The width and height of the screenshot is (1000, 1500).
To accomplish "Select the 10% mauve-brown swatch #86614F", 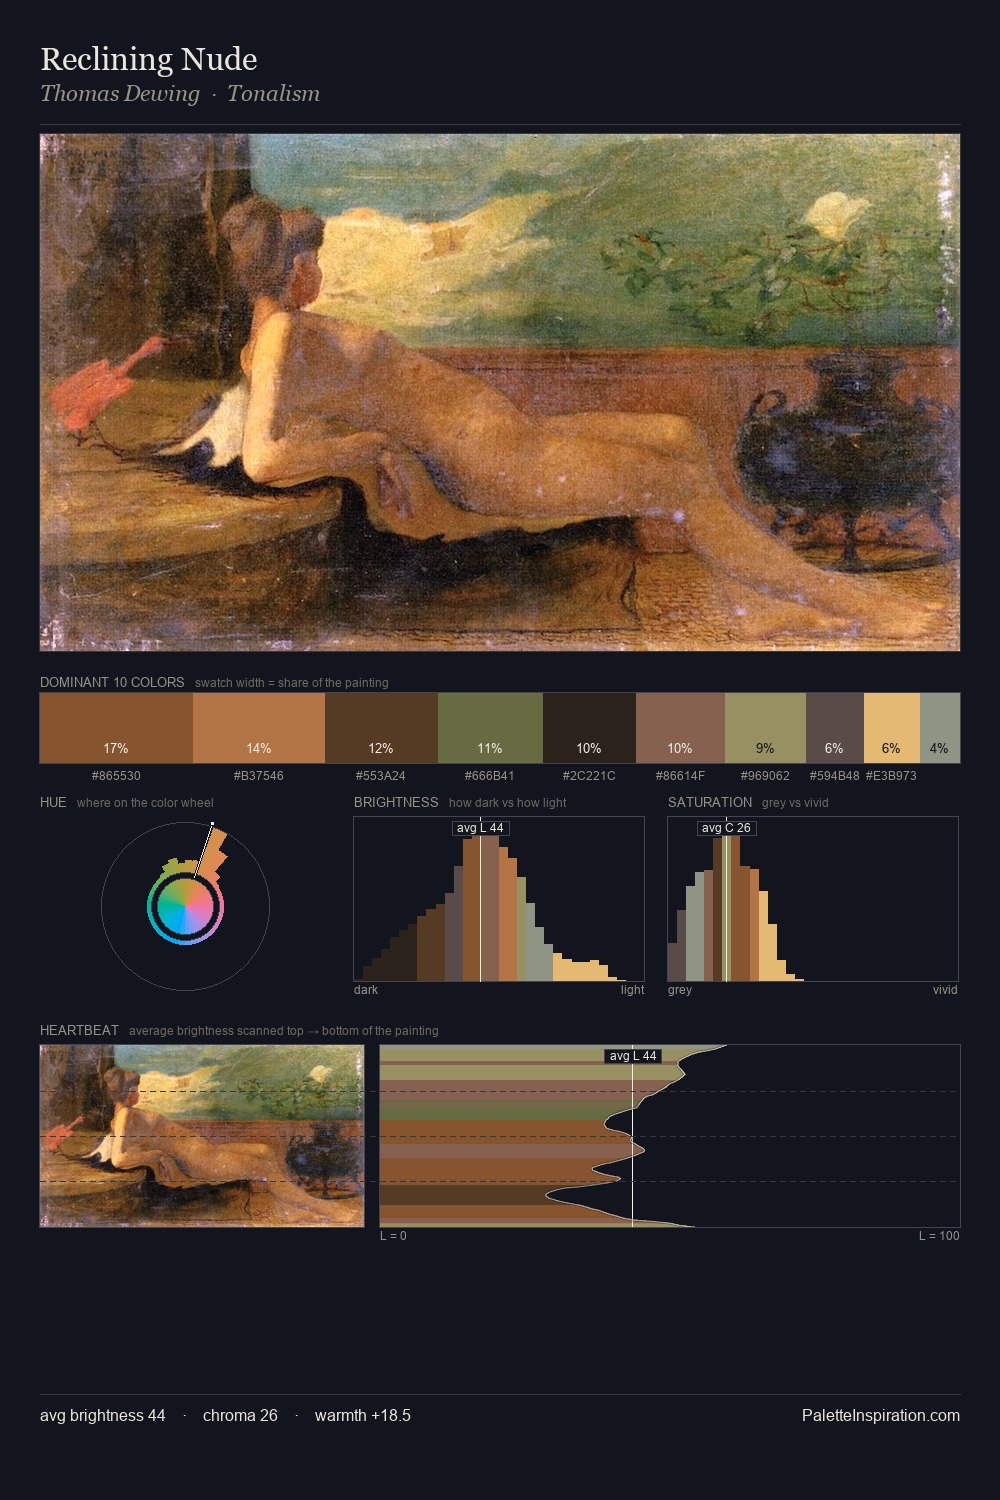I will pos(680,728).
